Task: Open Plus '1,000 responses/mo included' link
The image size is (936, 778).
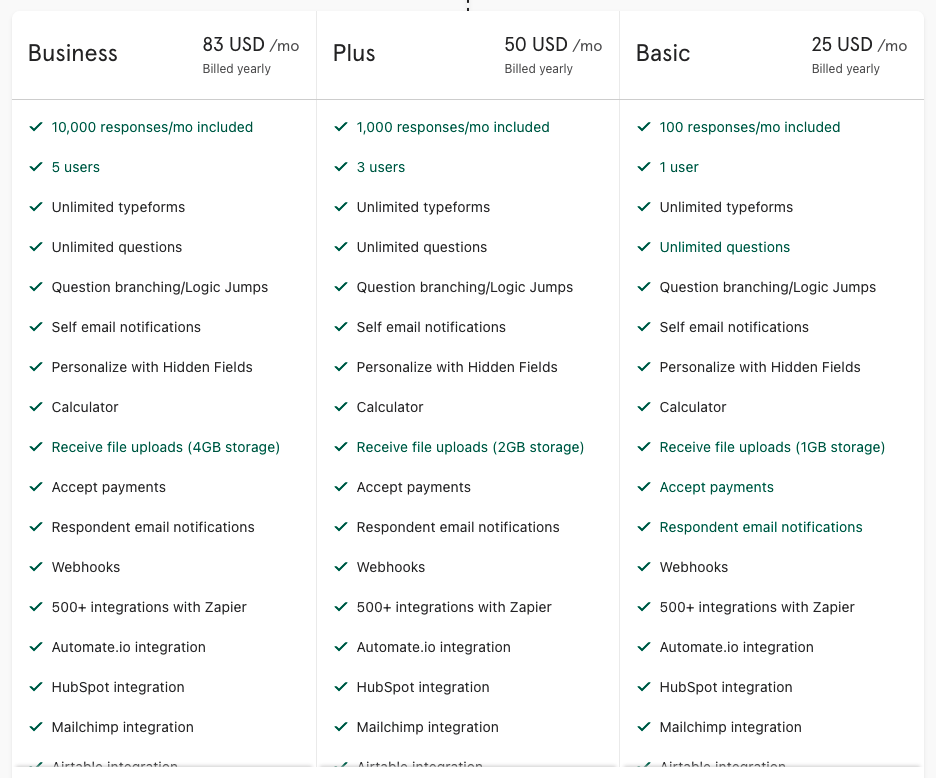Action: (453, 127)
